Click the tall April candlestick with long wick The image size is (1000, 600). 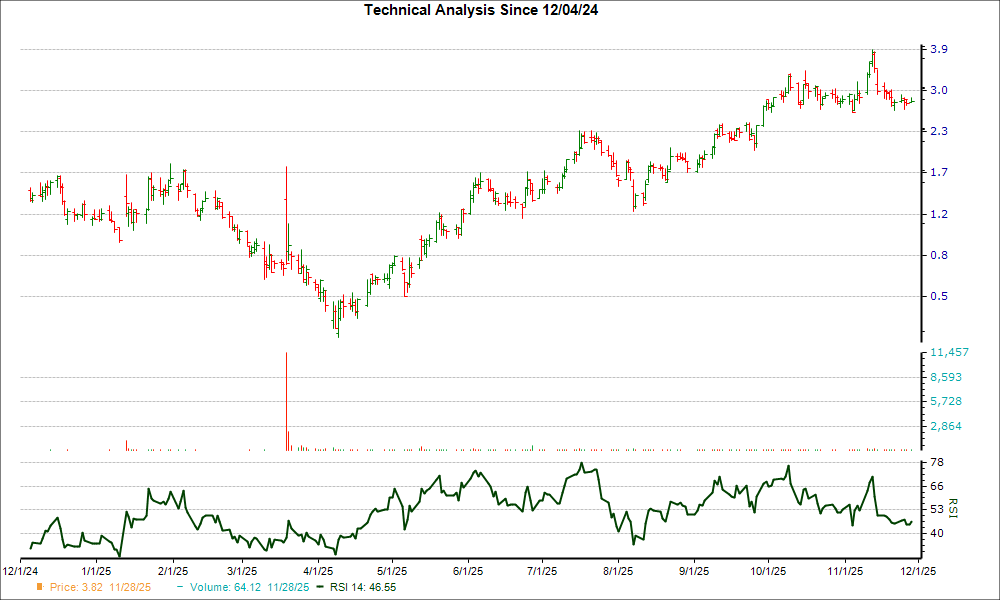pyautogui.click(x=287, y=210)
